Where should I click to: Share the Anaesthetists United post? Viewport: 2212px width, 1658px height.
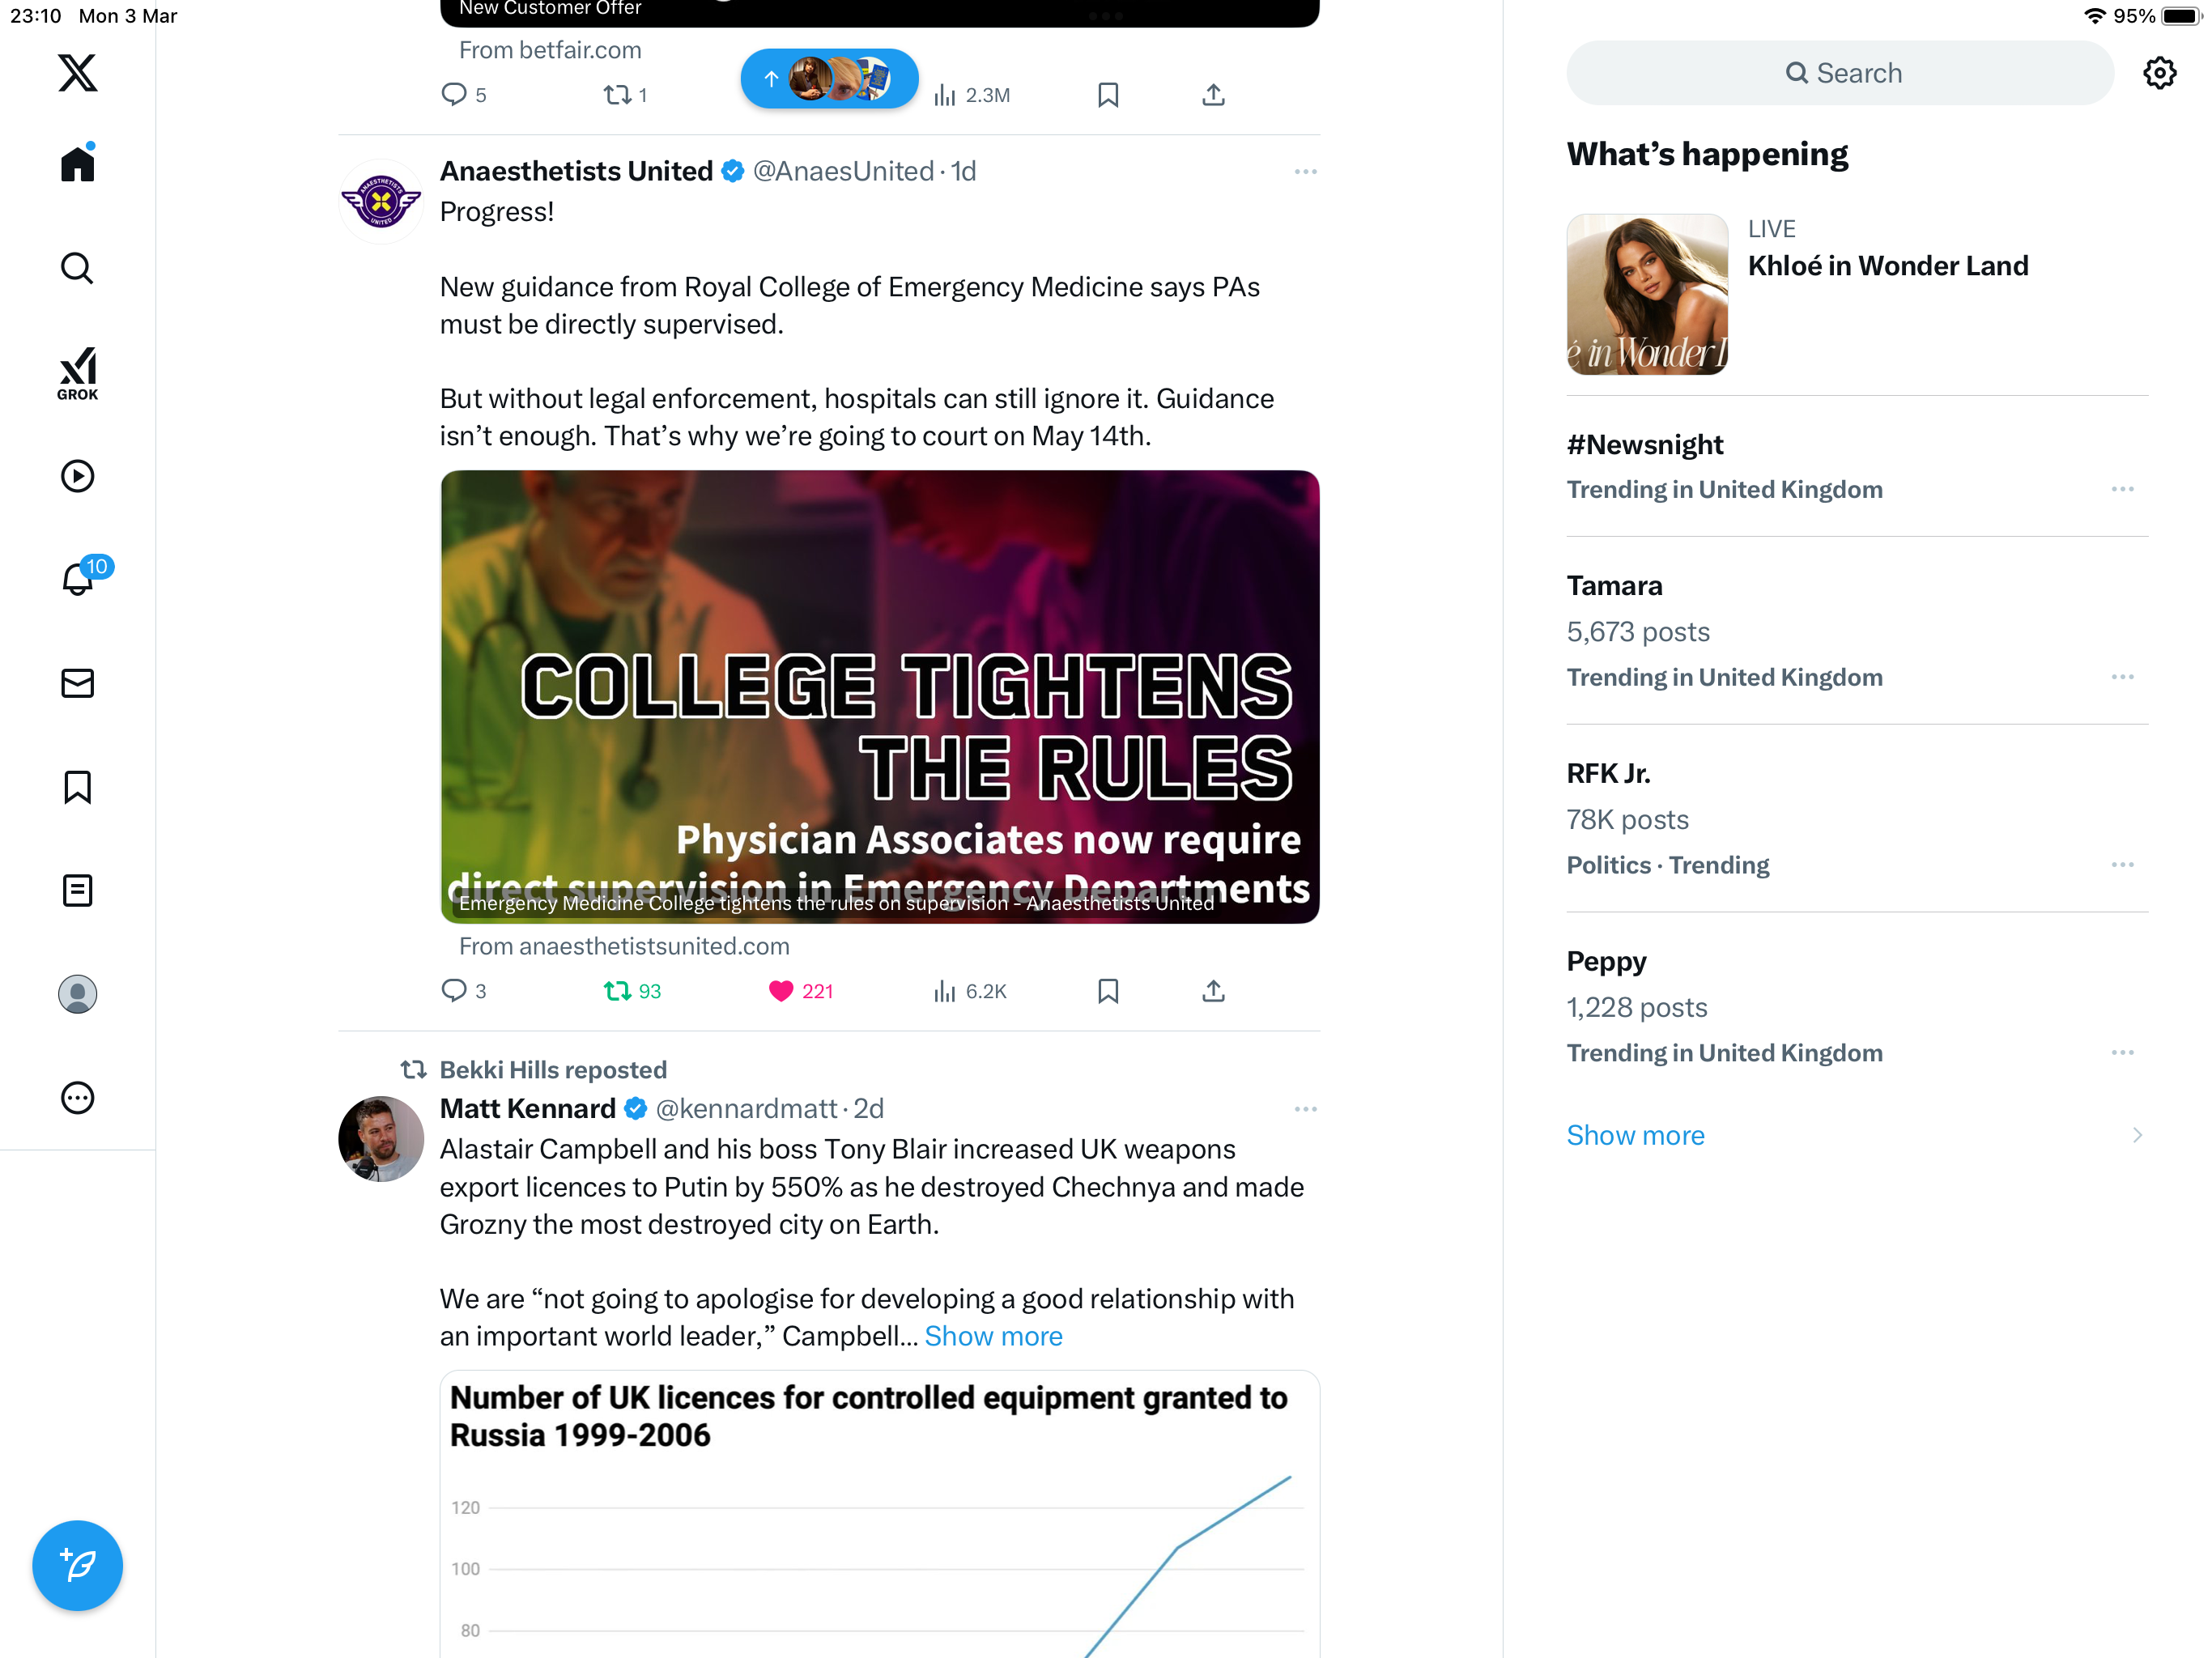(x=1213, y=991)
